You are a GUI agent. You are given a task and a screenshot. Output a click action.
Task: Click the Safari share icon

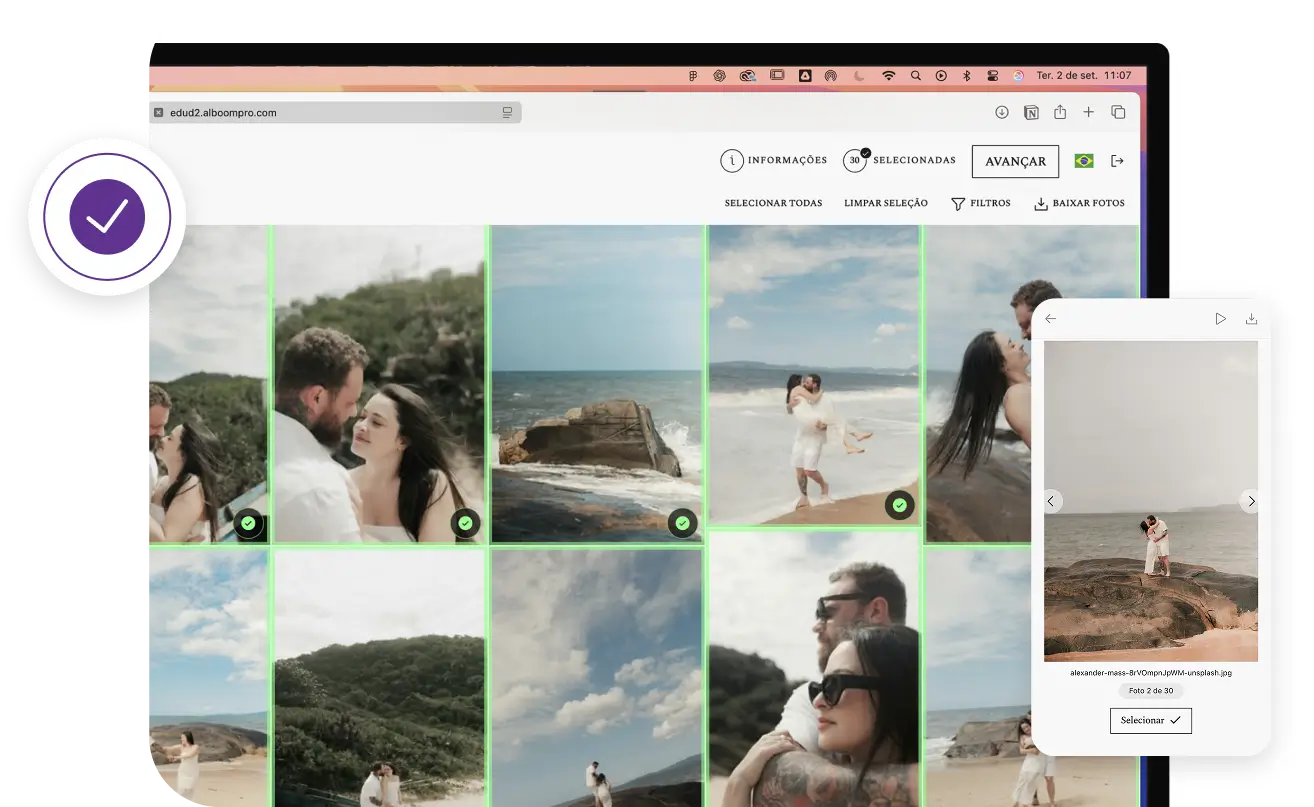(x=1060, y=113)
